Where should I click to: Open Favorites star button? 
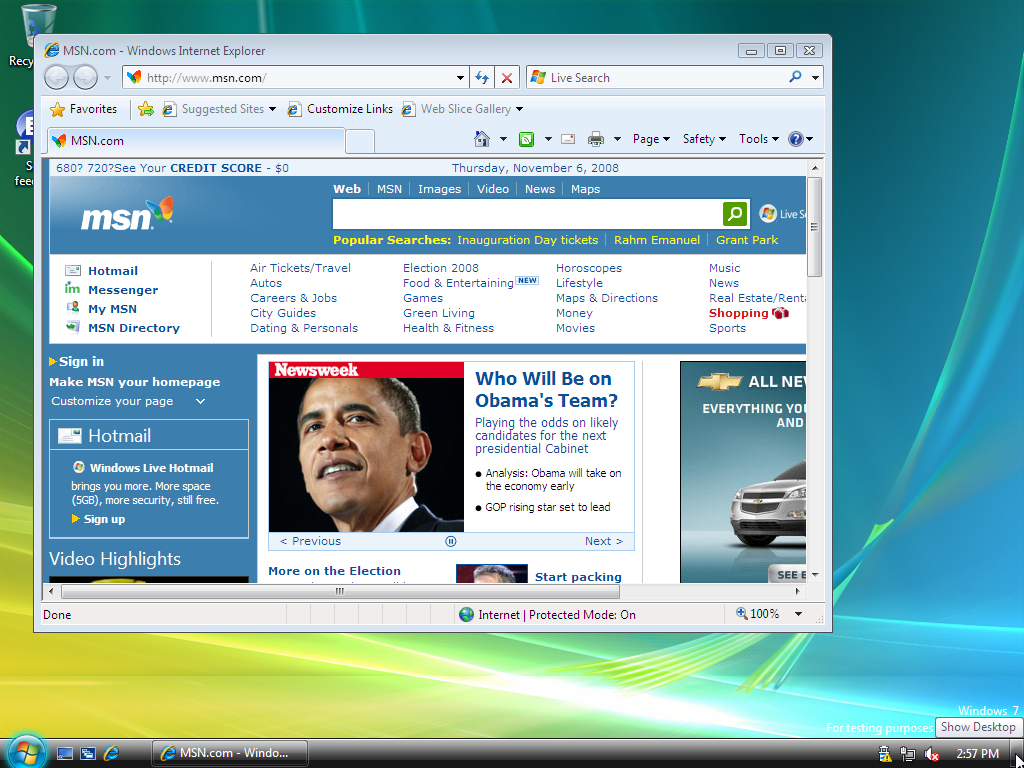(x=84, y=109)
